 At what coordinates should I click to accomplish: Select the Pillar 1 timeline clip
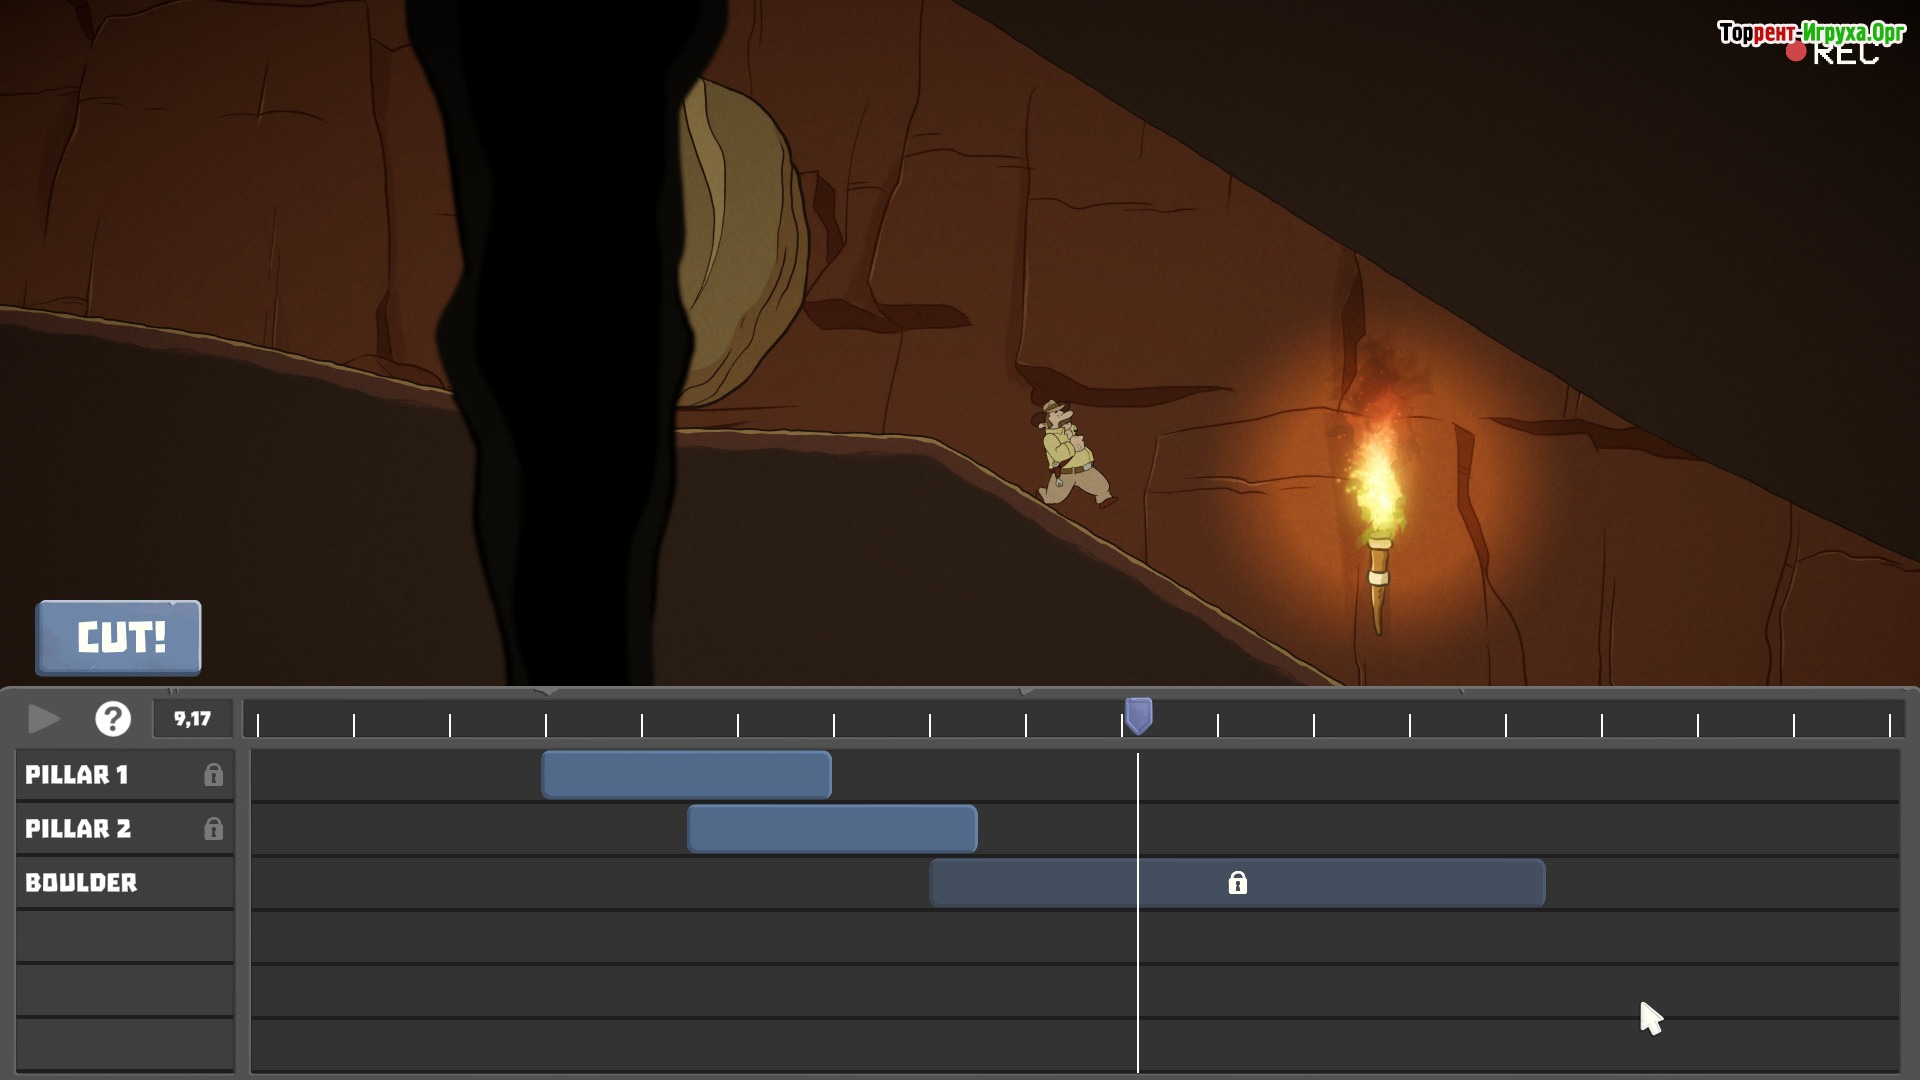click(x=686, y=775)
